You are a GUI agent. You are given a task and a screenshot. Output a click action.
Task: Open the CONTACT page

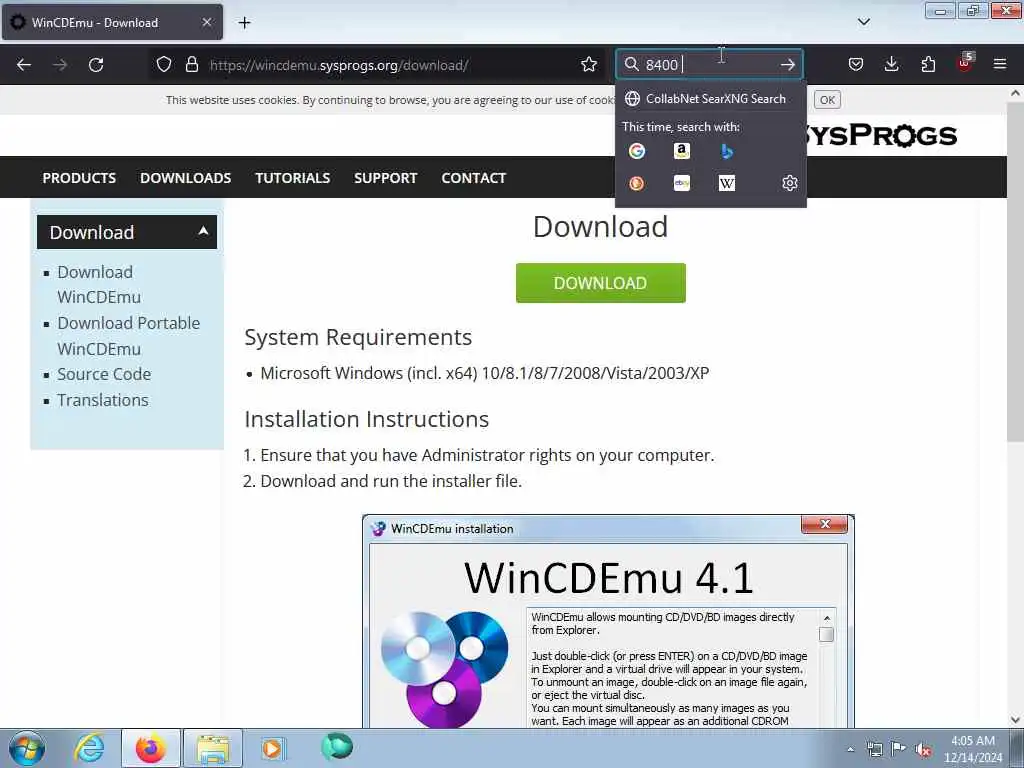(x=473, y=178)
